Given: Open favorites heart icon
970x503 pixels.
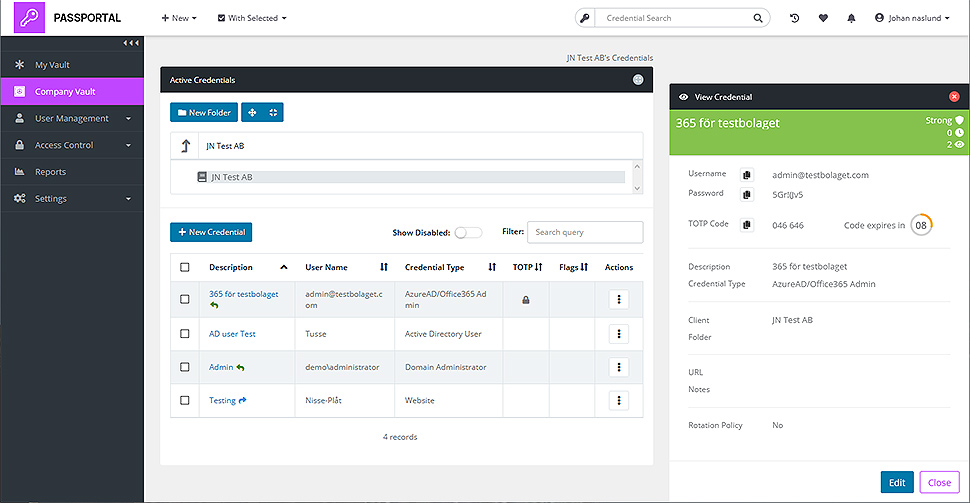Looking at the screenshot, I should click(x=823, y=18).
